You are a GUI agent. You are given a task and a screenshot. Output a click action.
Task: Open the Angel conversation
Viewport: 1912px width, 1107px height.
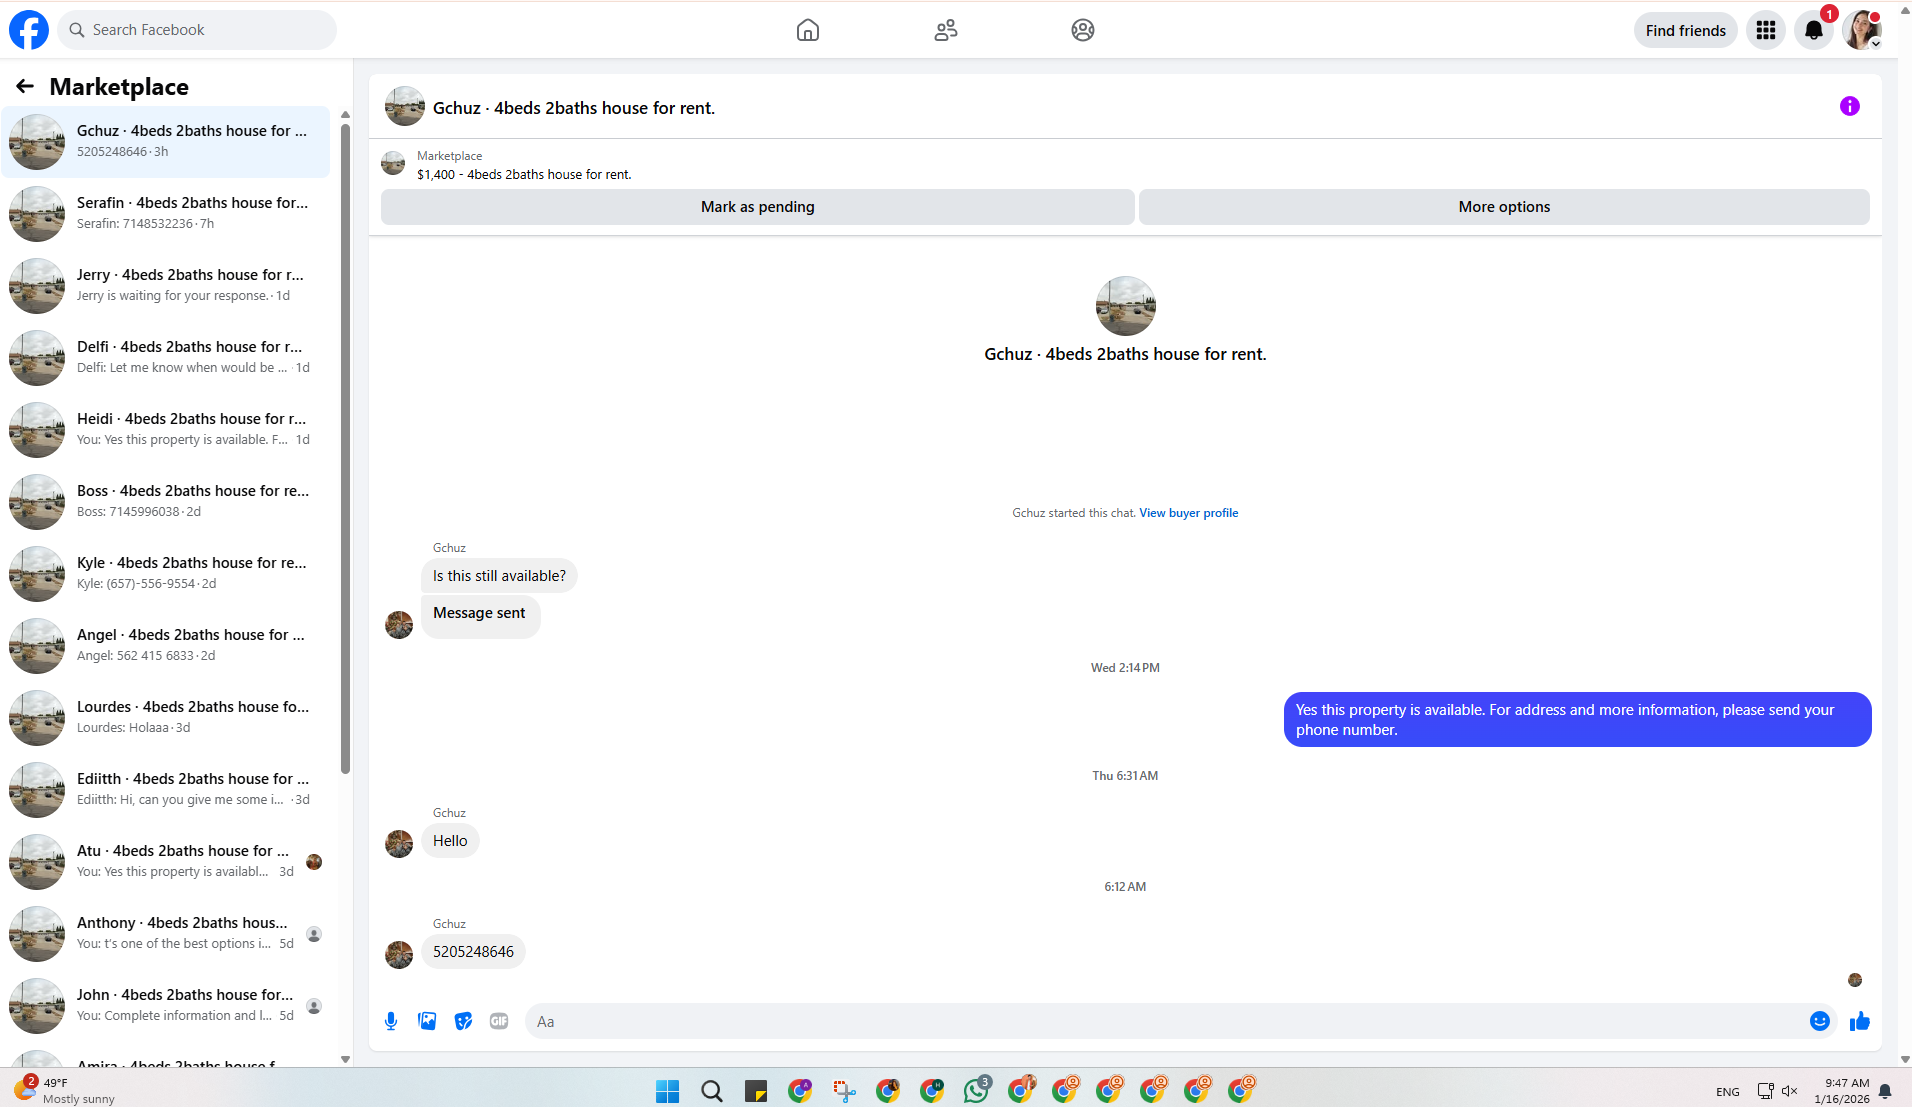tap(166, 646)
